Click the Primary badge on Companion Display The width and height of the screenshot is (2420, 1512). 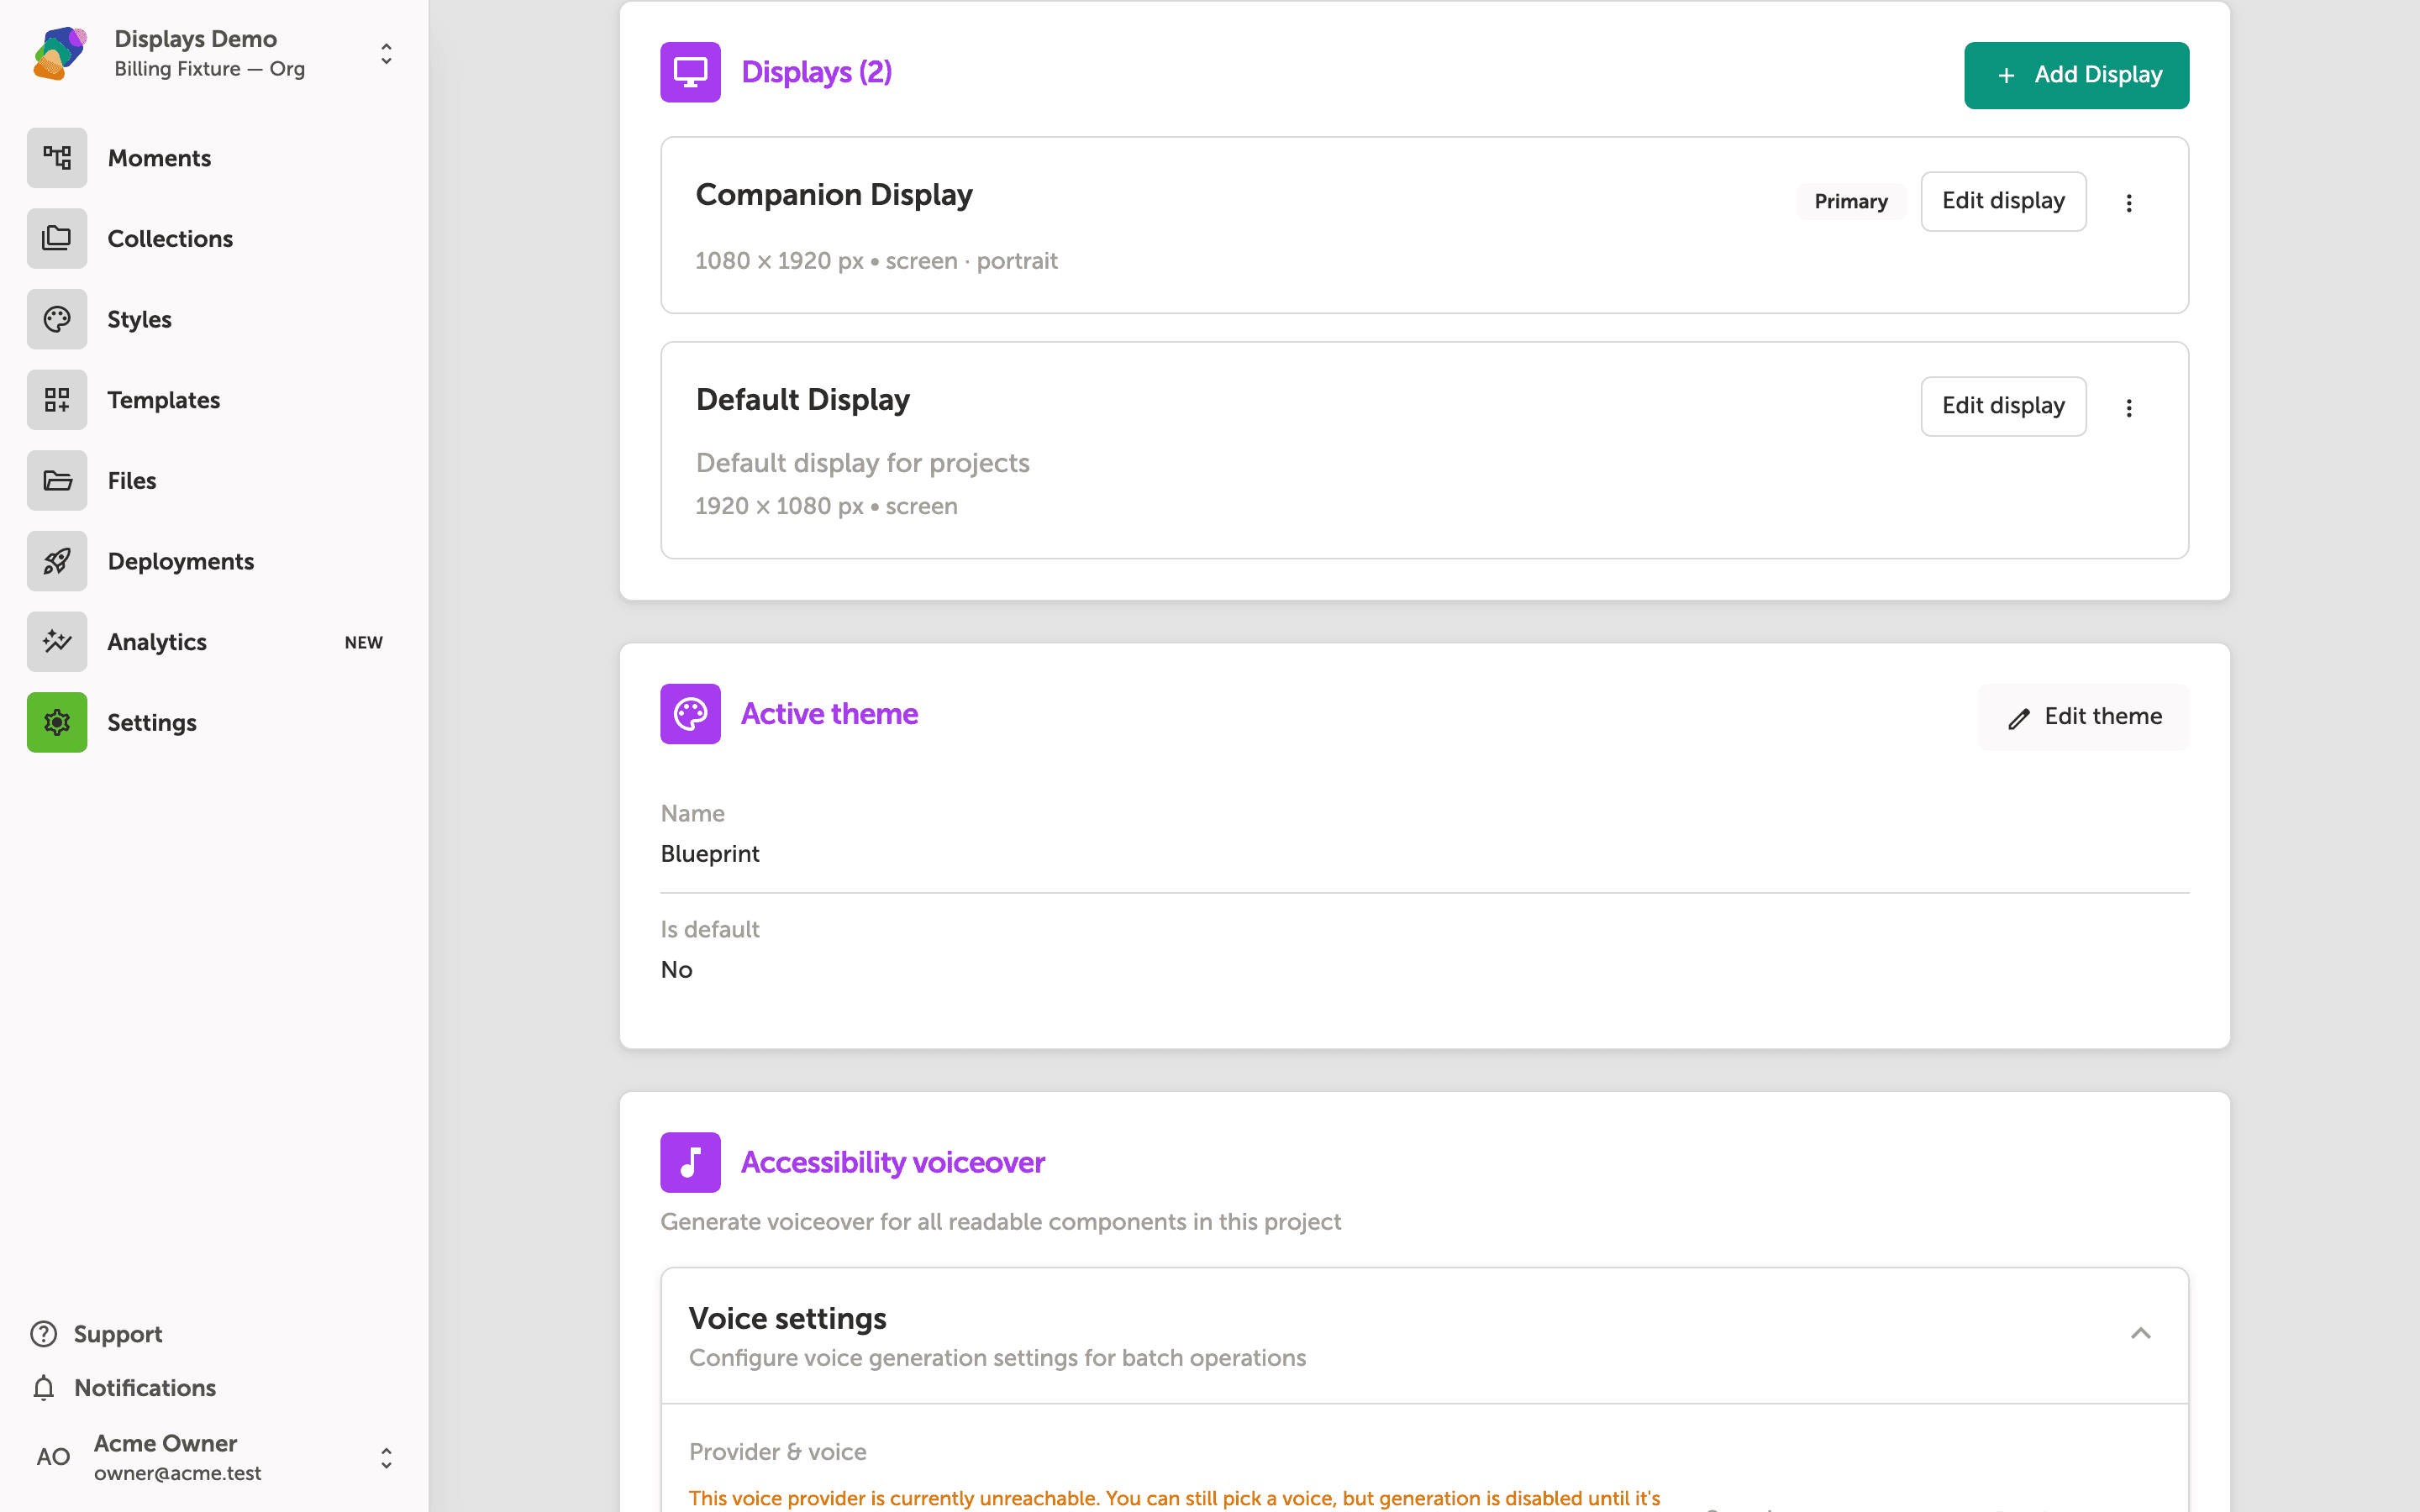1851,201
